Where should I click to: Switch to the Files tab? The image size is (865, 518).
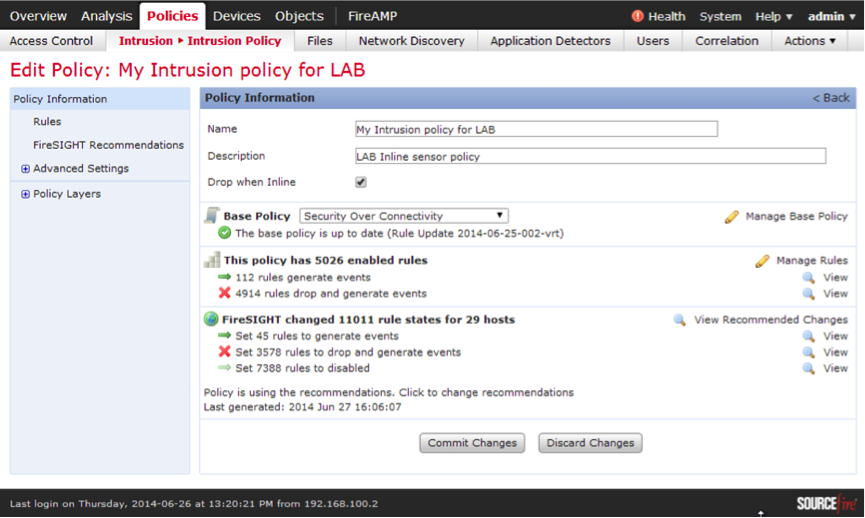click(320, 41)
